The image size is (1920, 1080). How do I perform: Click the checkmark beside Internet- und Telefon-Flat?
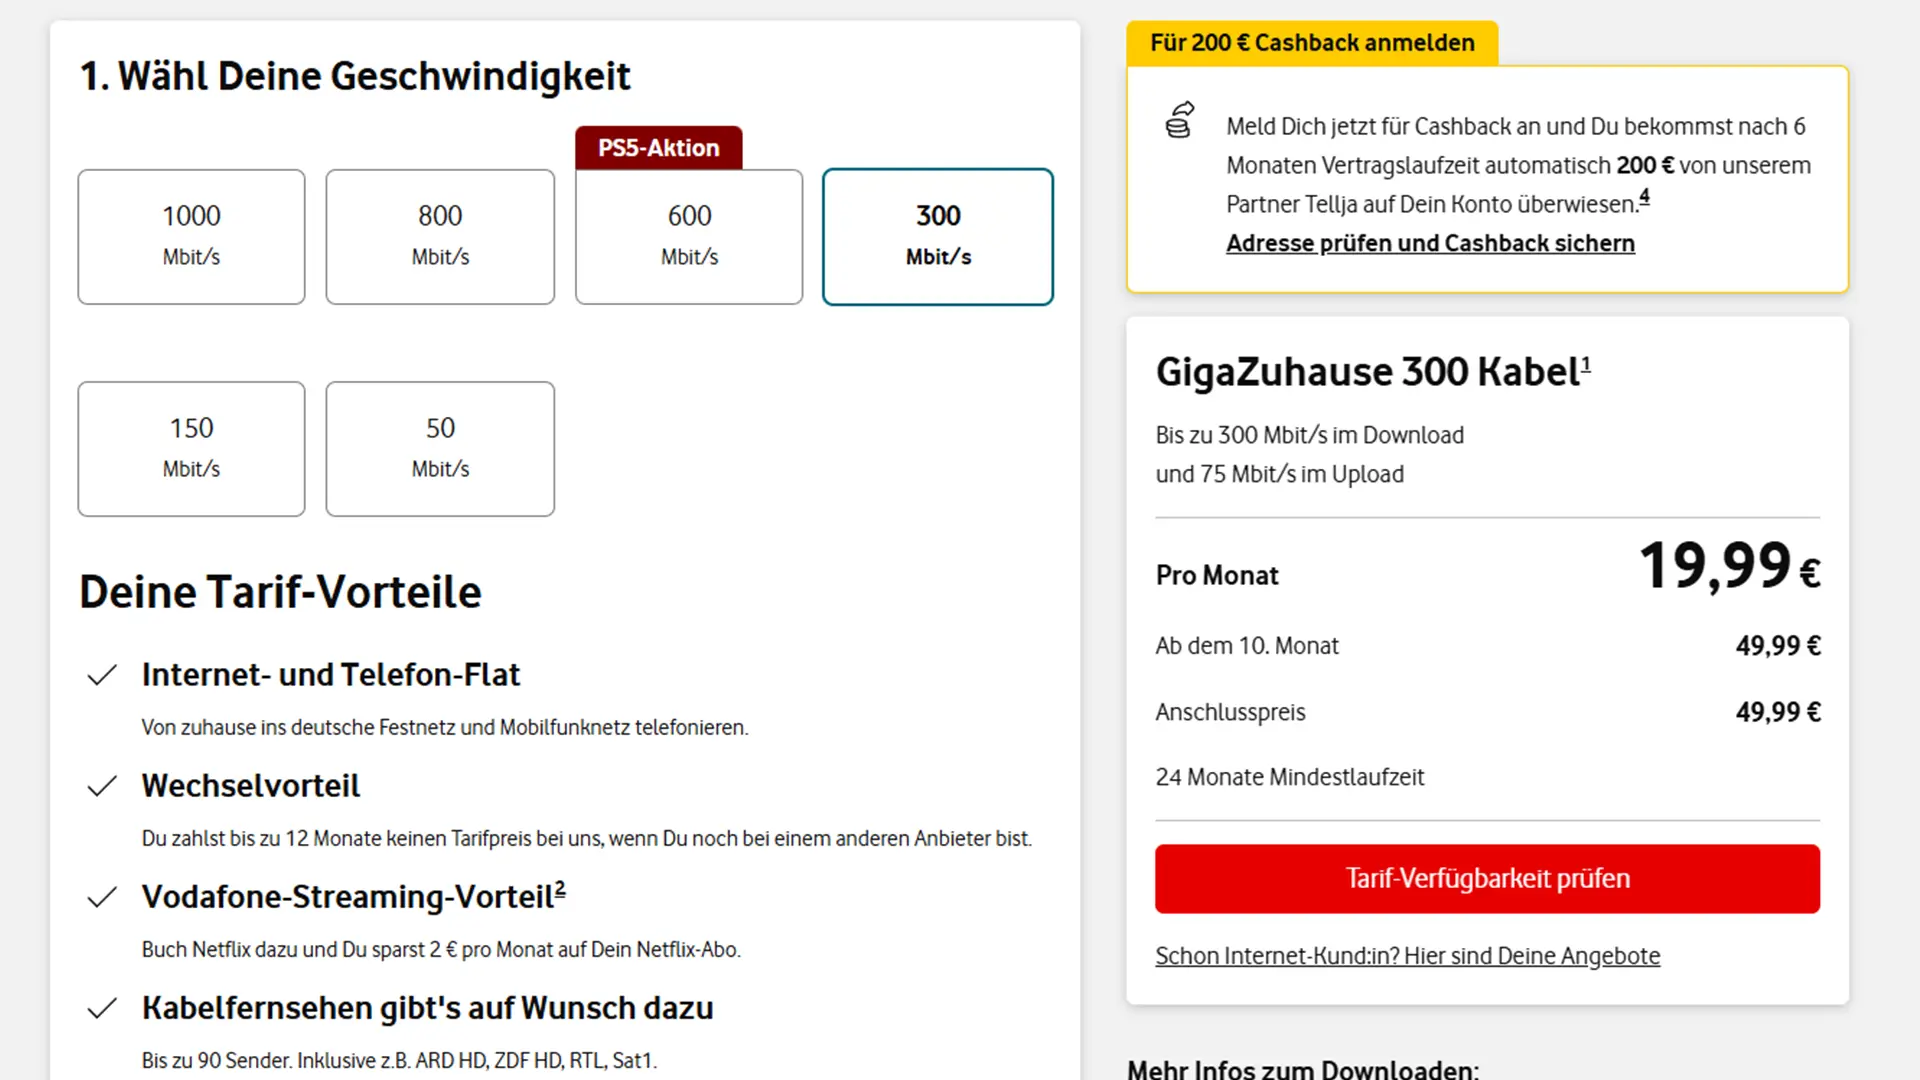click(x=103, y=675)
